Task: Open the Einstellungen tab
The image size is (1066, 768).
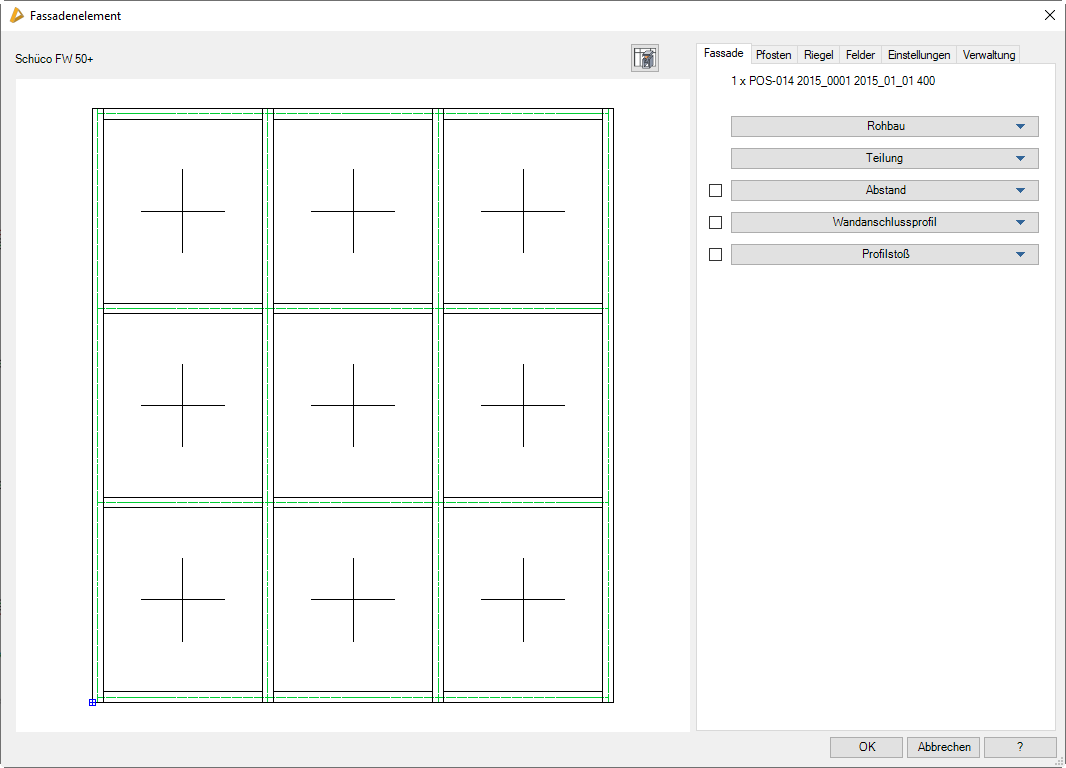Action: 918,55
